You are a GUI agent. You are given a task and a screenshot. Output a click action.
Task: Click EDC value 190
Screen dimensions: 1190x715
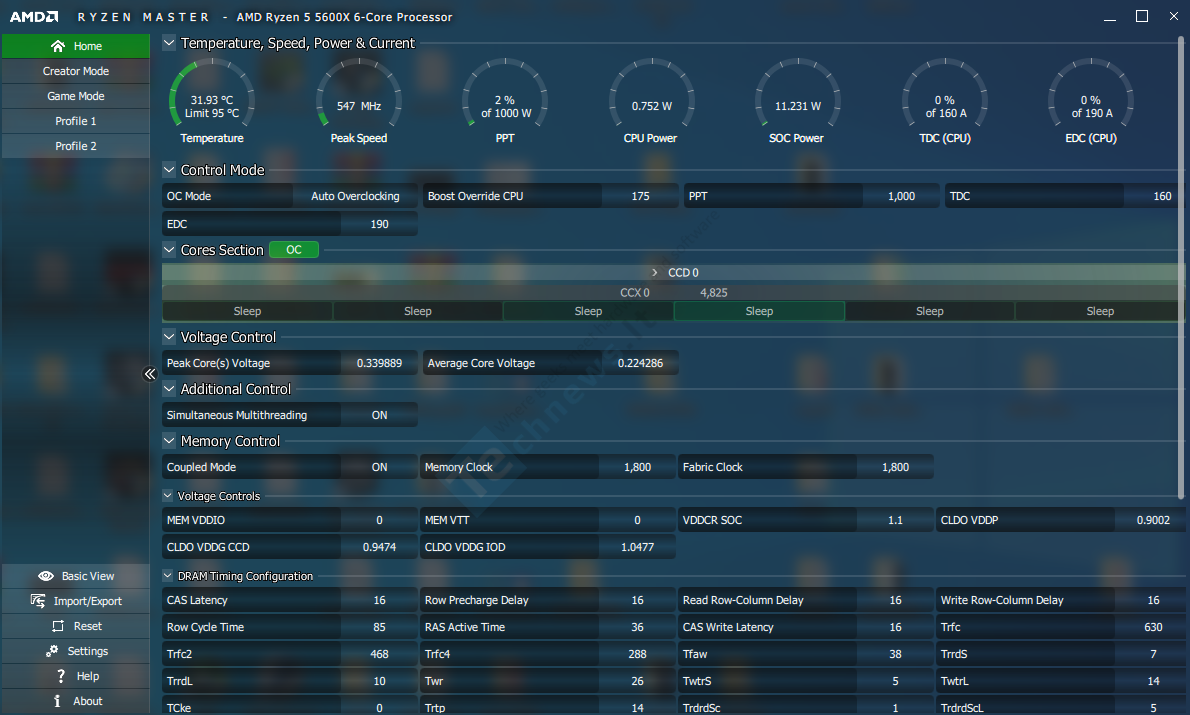(x=379, y=224)
